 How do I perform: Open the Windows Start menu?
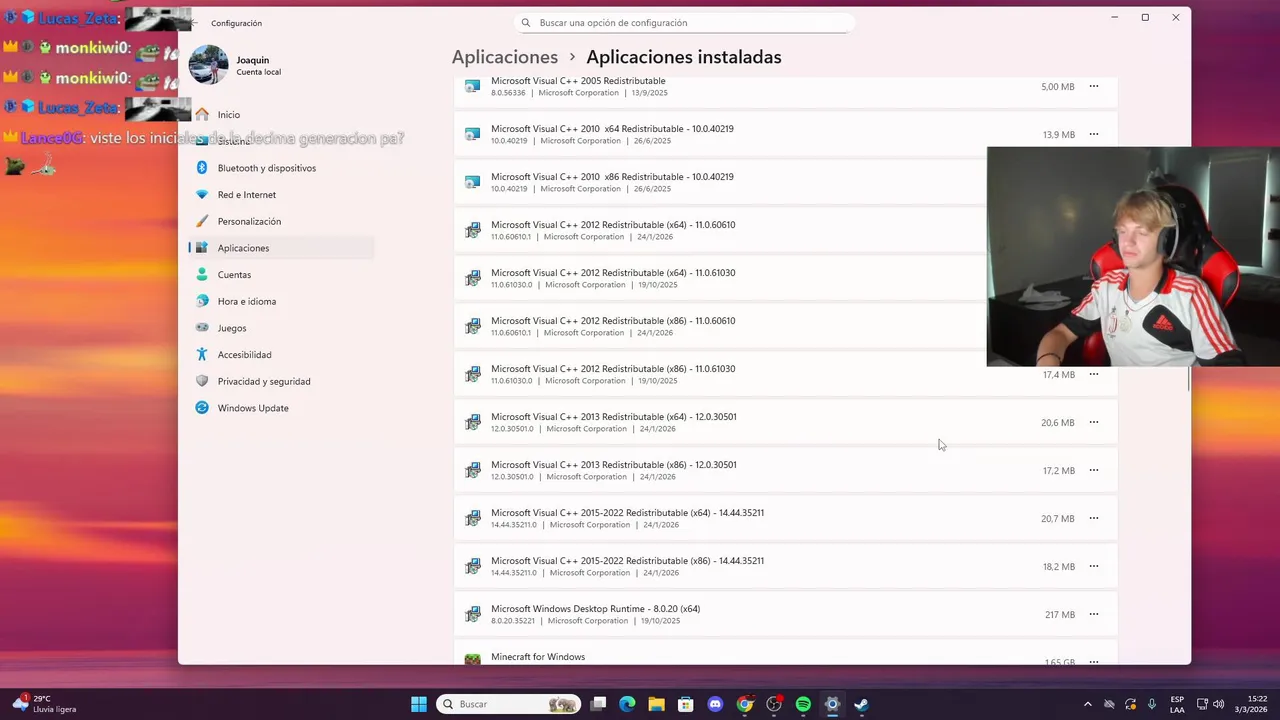click(419, 704)
